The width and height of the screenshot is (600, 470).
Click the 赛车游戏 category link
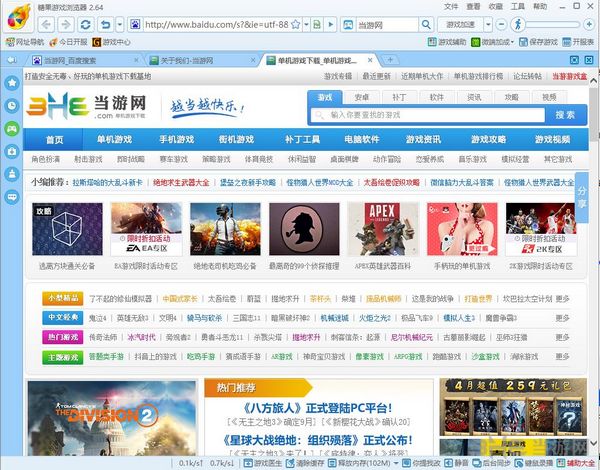[174, 159]
